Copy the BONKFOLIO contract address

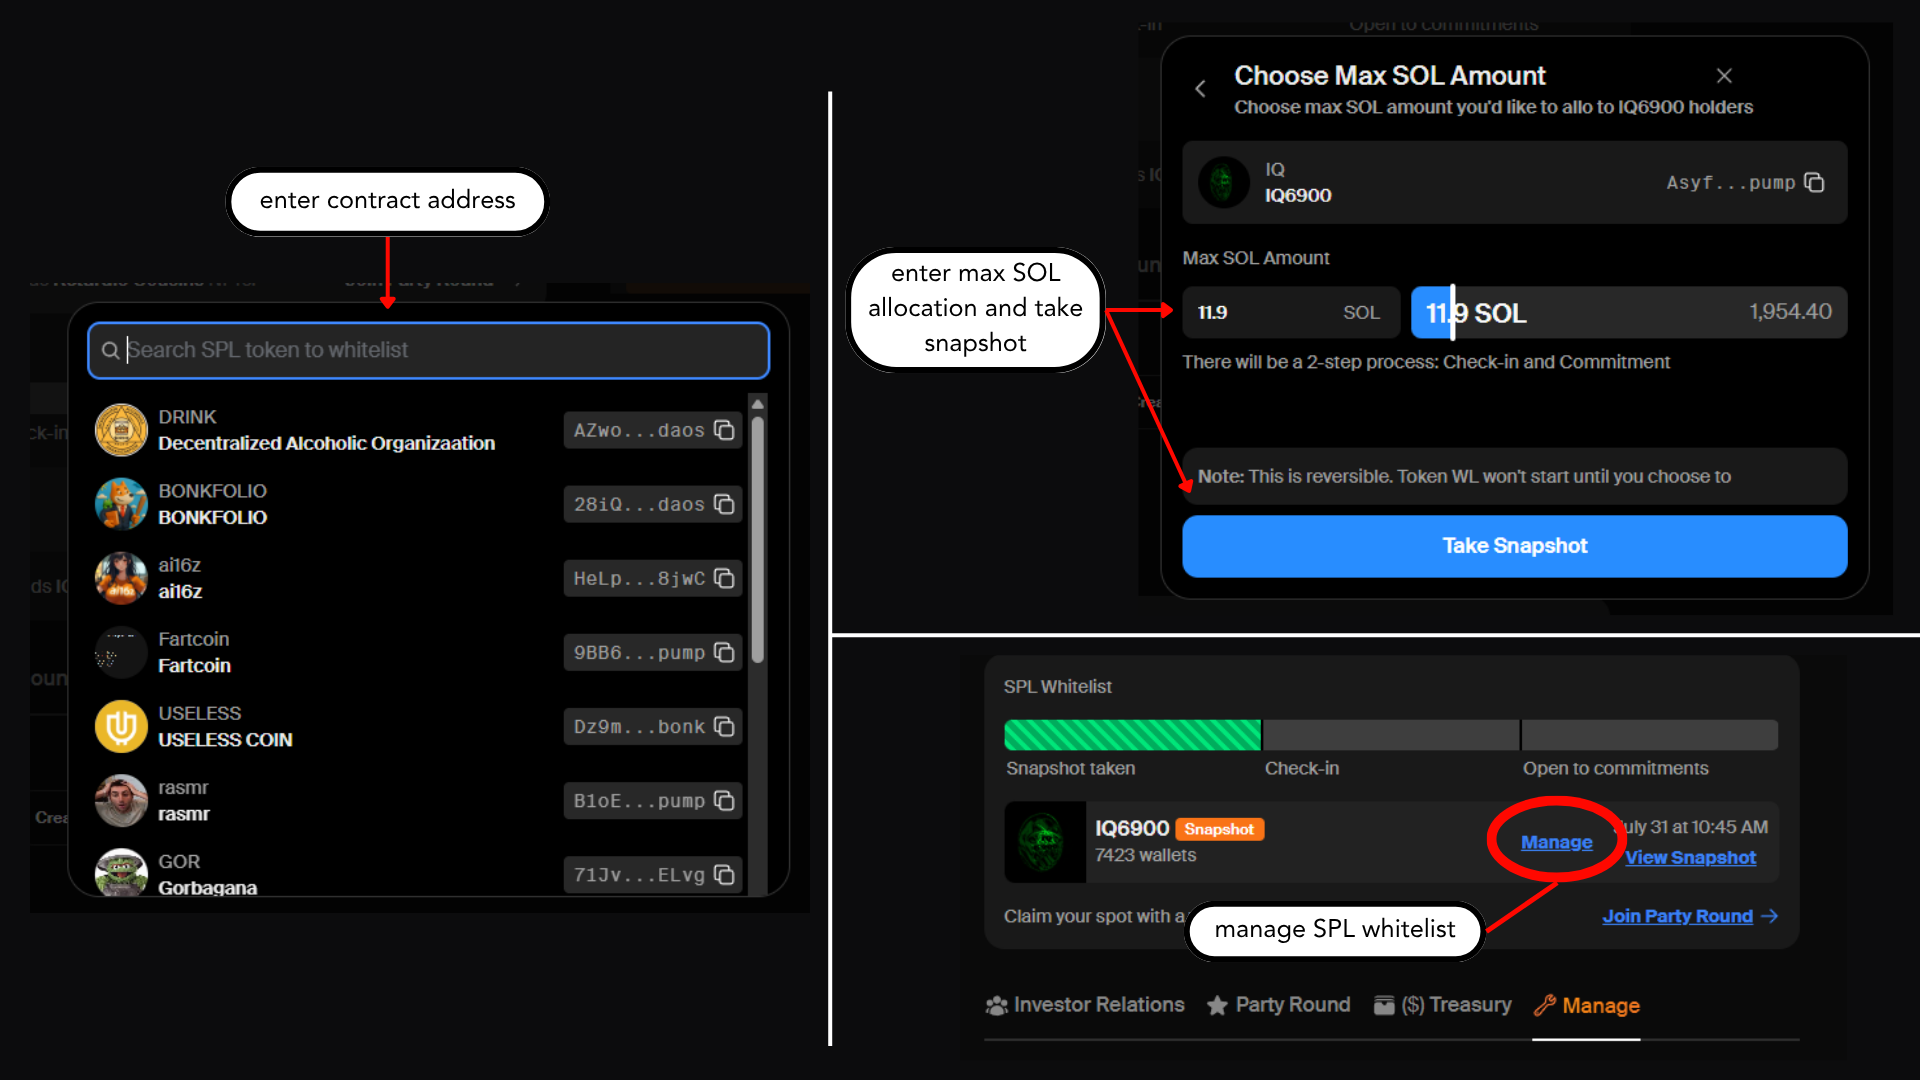coord(724,504)
